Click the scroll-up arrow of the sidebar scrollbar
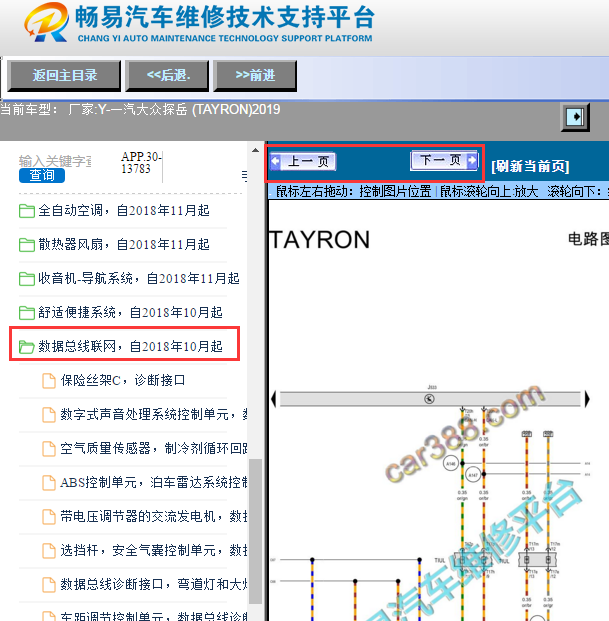This screenshot has width=609, height=621. pos(255,150)
